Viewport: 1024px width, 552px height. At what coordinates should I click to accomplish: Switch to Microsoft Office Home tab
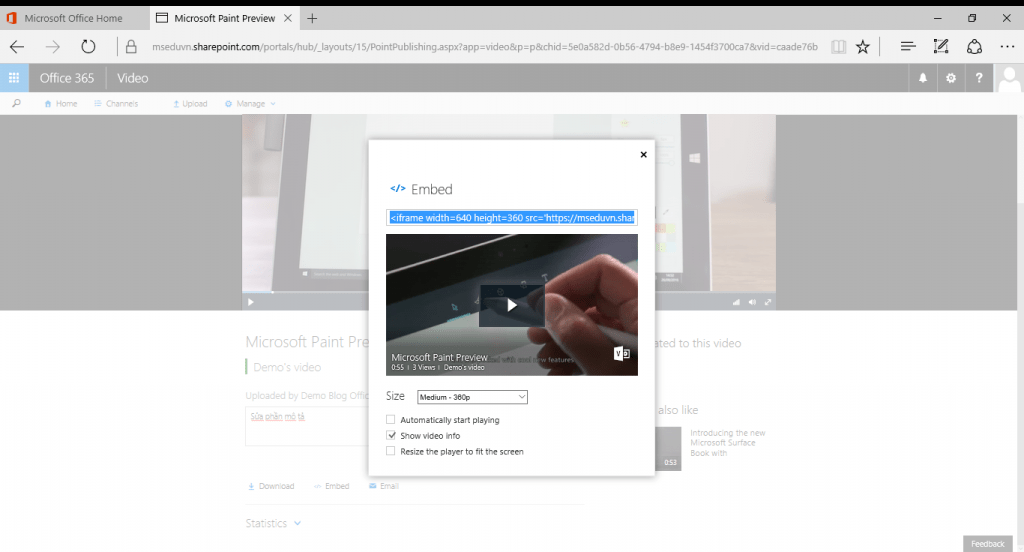coord(73,18)
